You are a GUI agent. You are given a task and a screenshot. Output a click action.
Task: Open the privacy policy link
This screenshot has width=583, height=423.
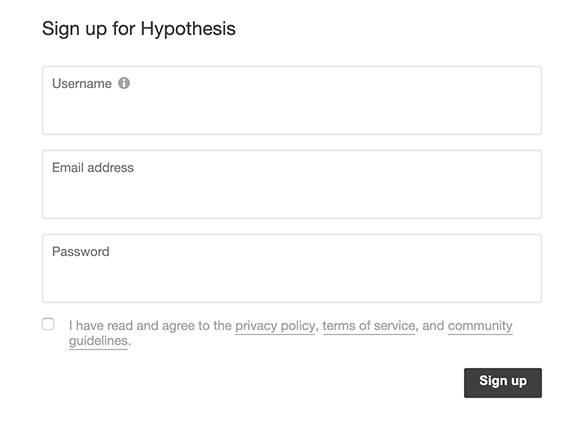pos(275,326)
